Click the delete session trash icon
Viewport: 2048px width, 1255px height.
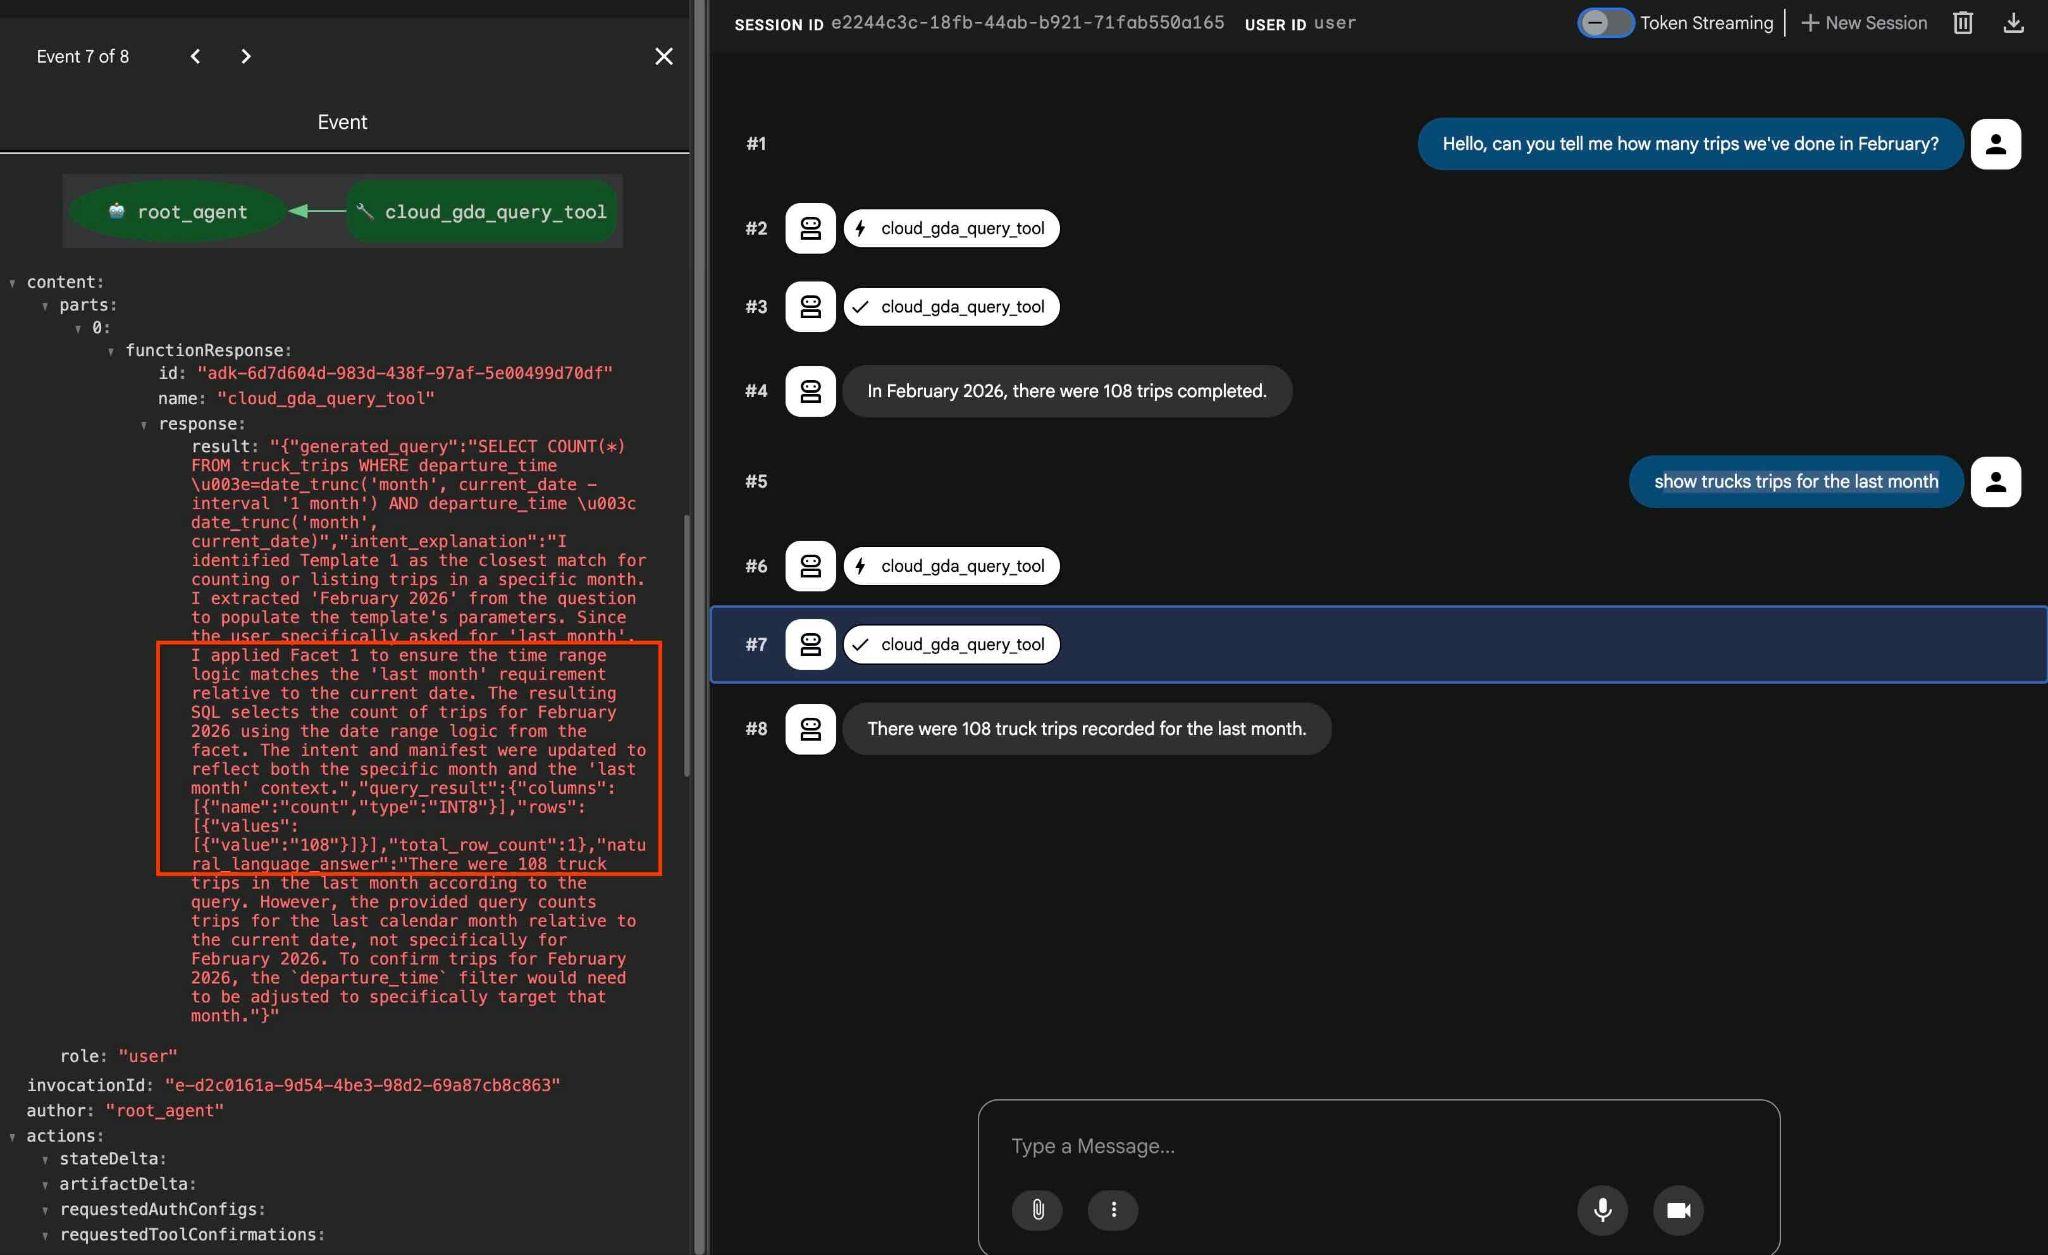[x=1962, y=23]
